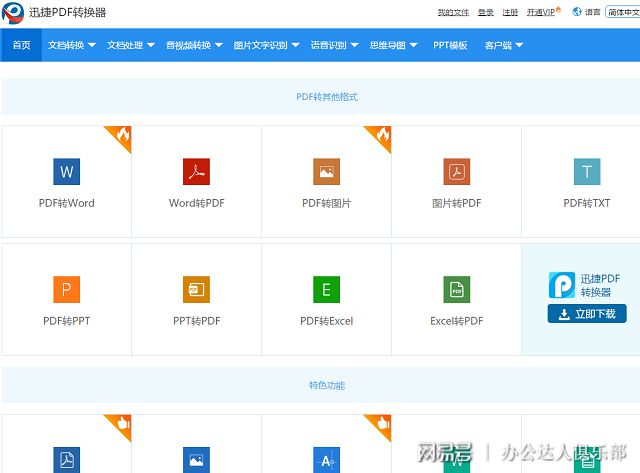Click the 迅捷PDF转换器 app icon in download card
The height and width of the screenshot is (473, 640).
(562, 285)
